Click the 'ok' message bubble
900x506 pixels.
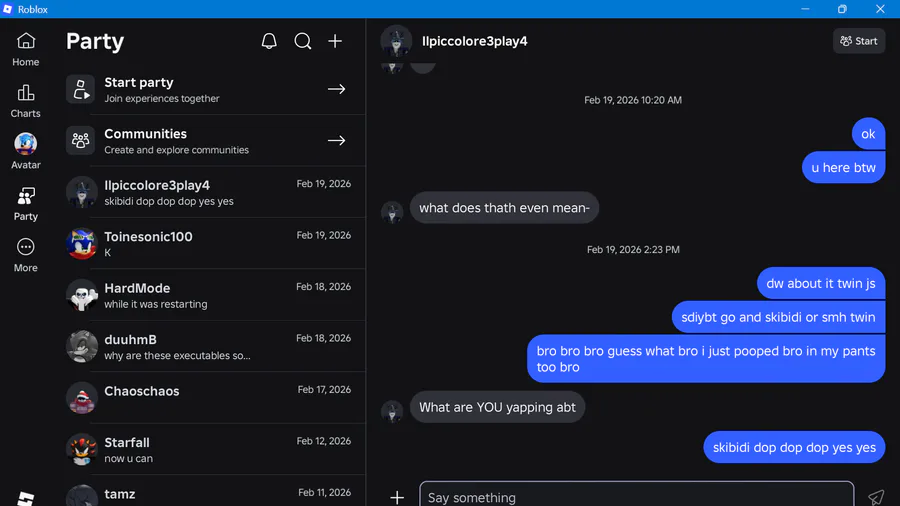tap(868, 134)
